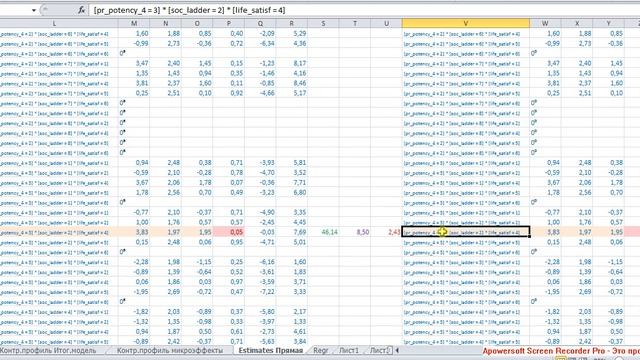
Task: Click cell value 7,69 in column R
Action: click(x=300, y=232)
